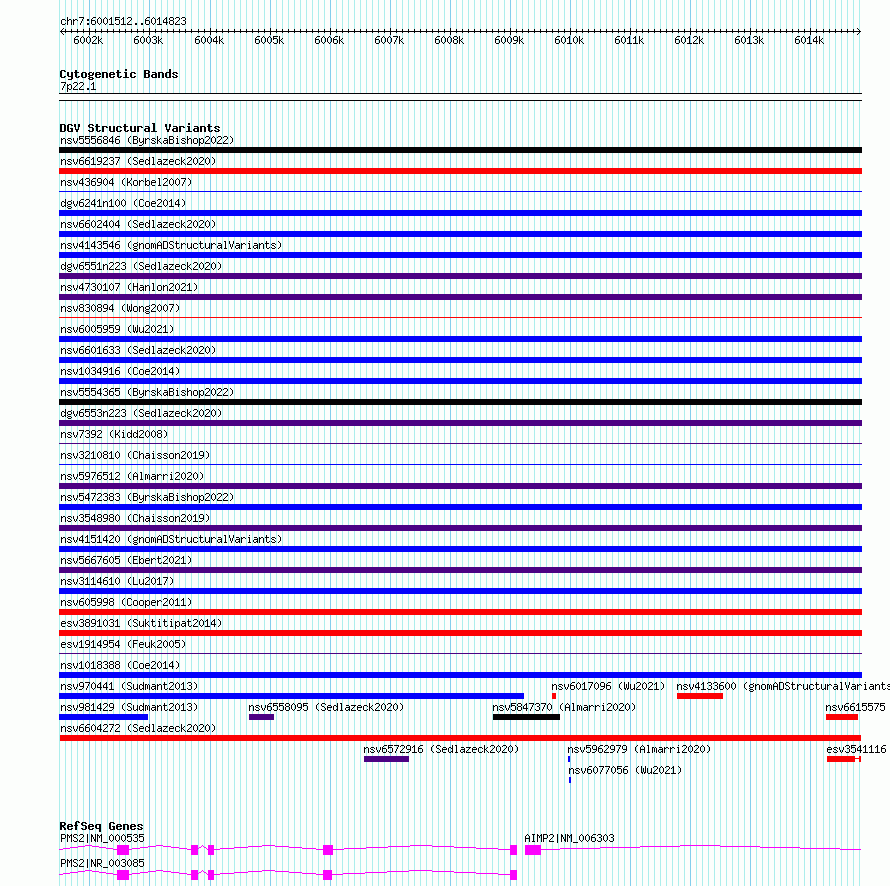Open transcript PMS2|NR_003085 label

(102, 863)
